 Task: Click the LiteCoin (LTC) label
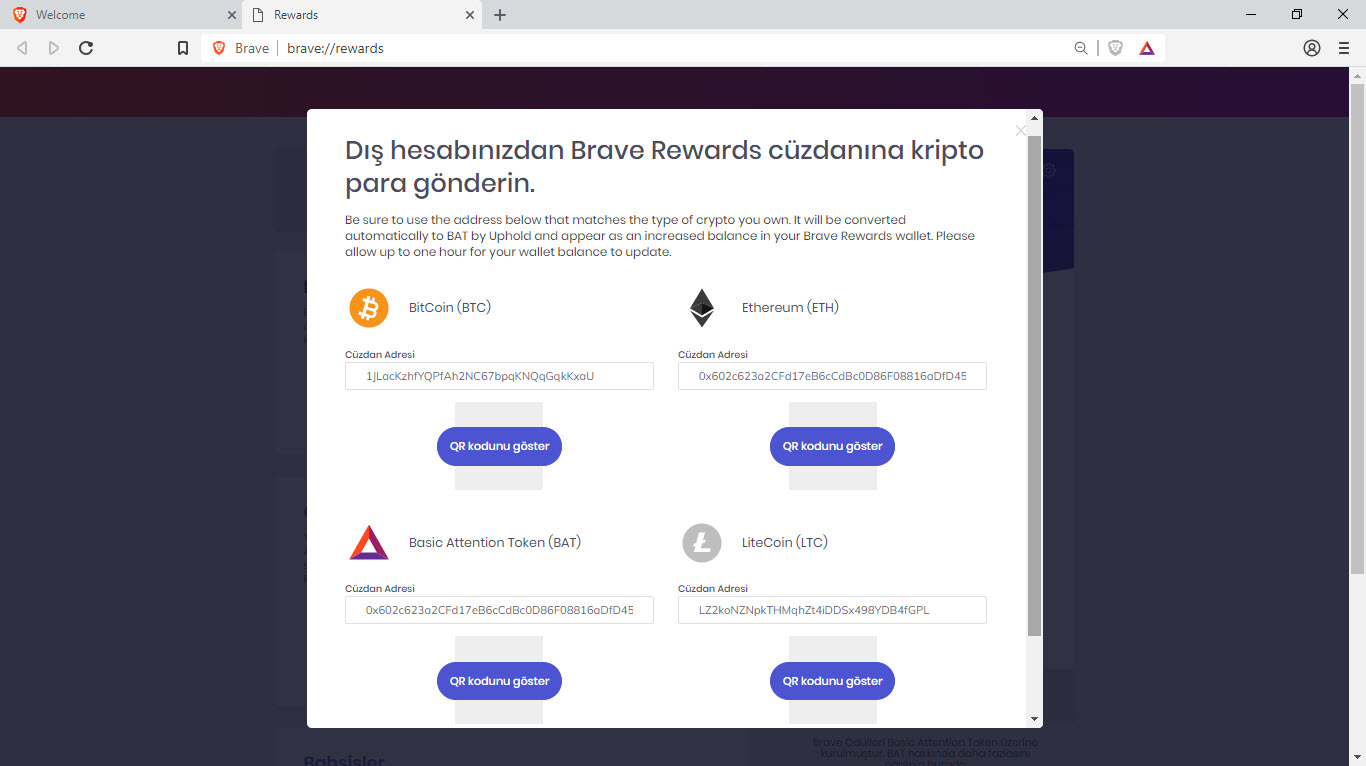[x=785, y=543]
